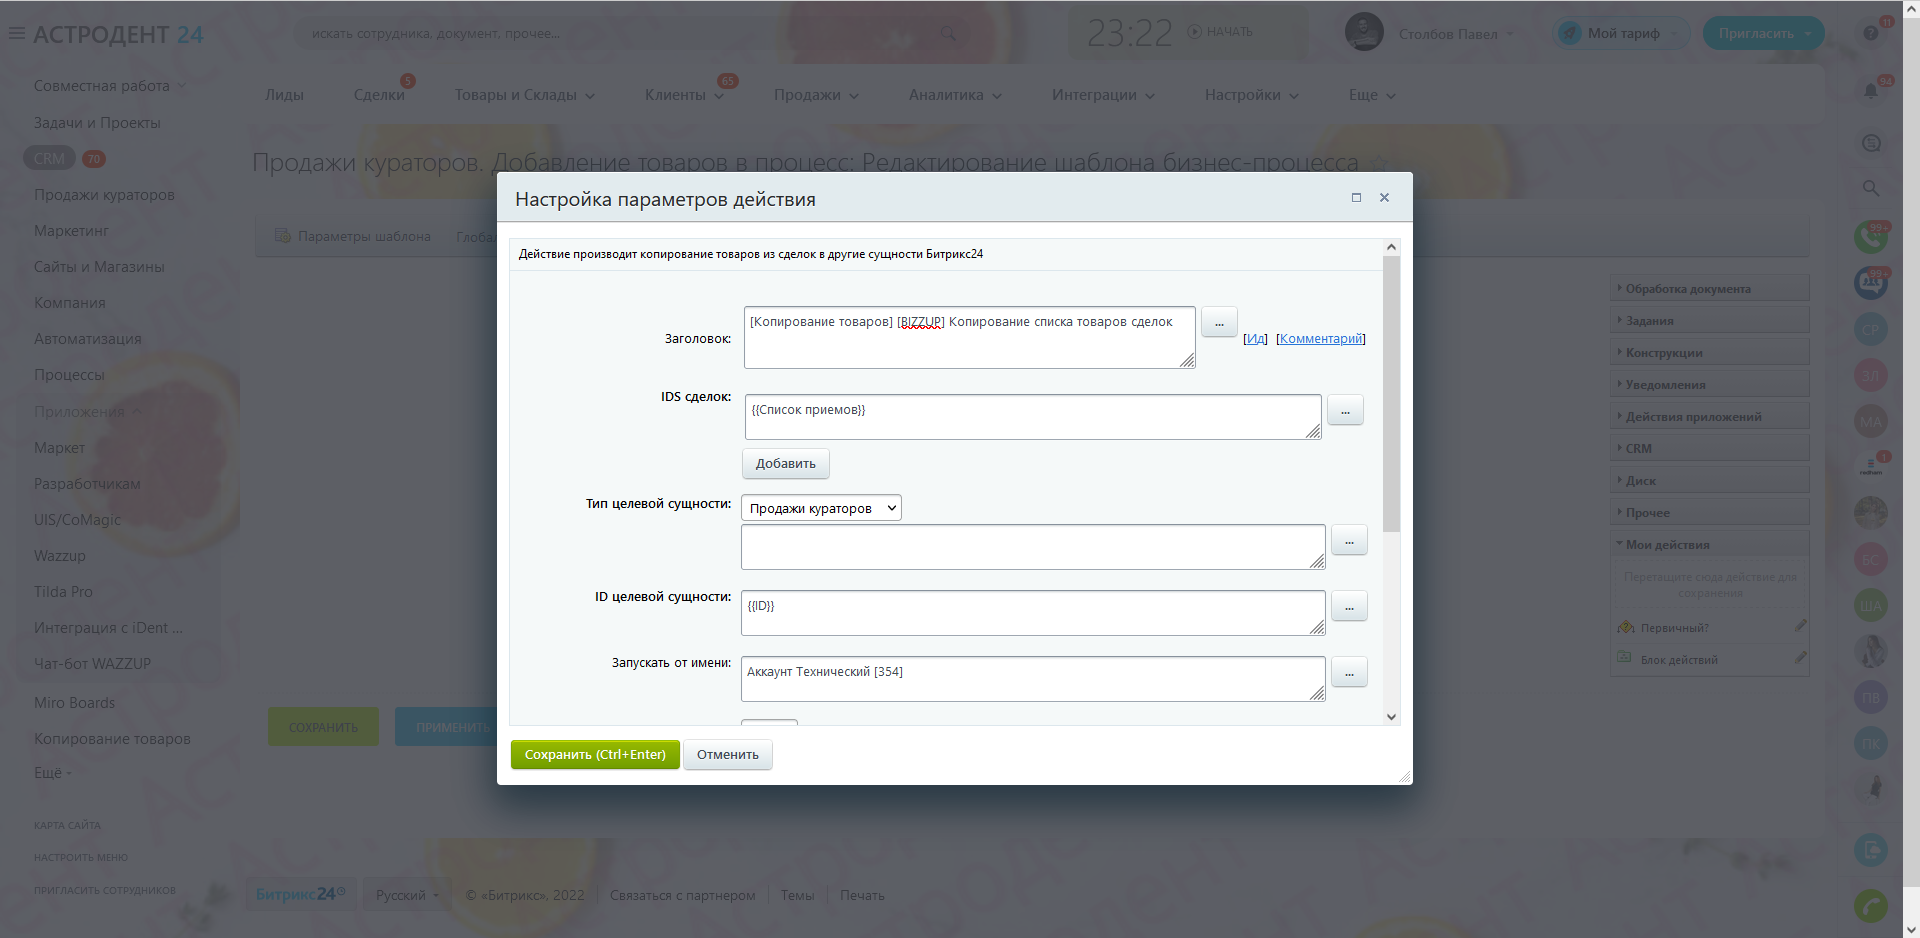Open the ellipsis picker for Запускать от имени
The height and width of the screenshot is (938, 1920).
coord(1349,672)
